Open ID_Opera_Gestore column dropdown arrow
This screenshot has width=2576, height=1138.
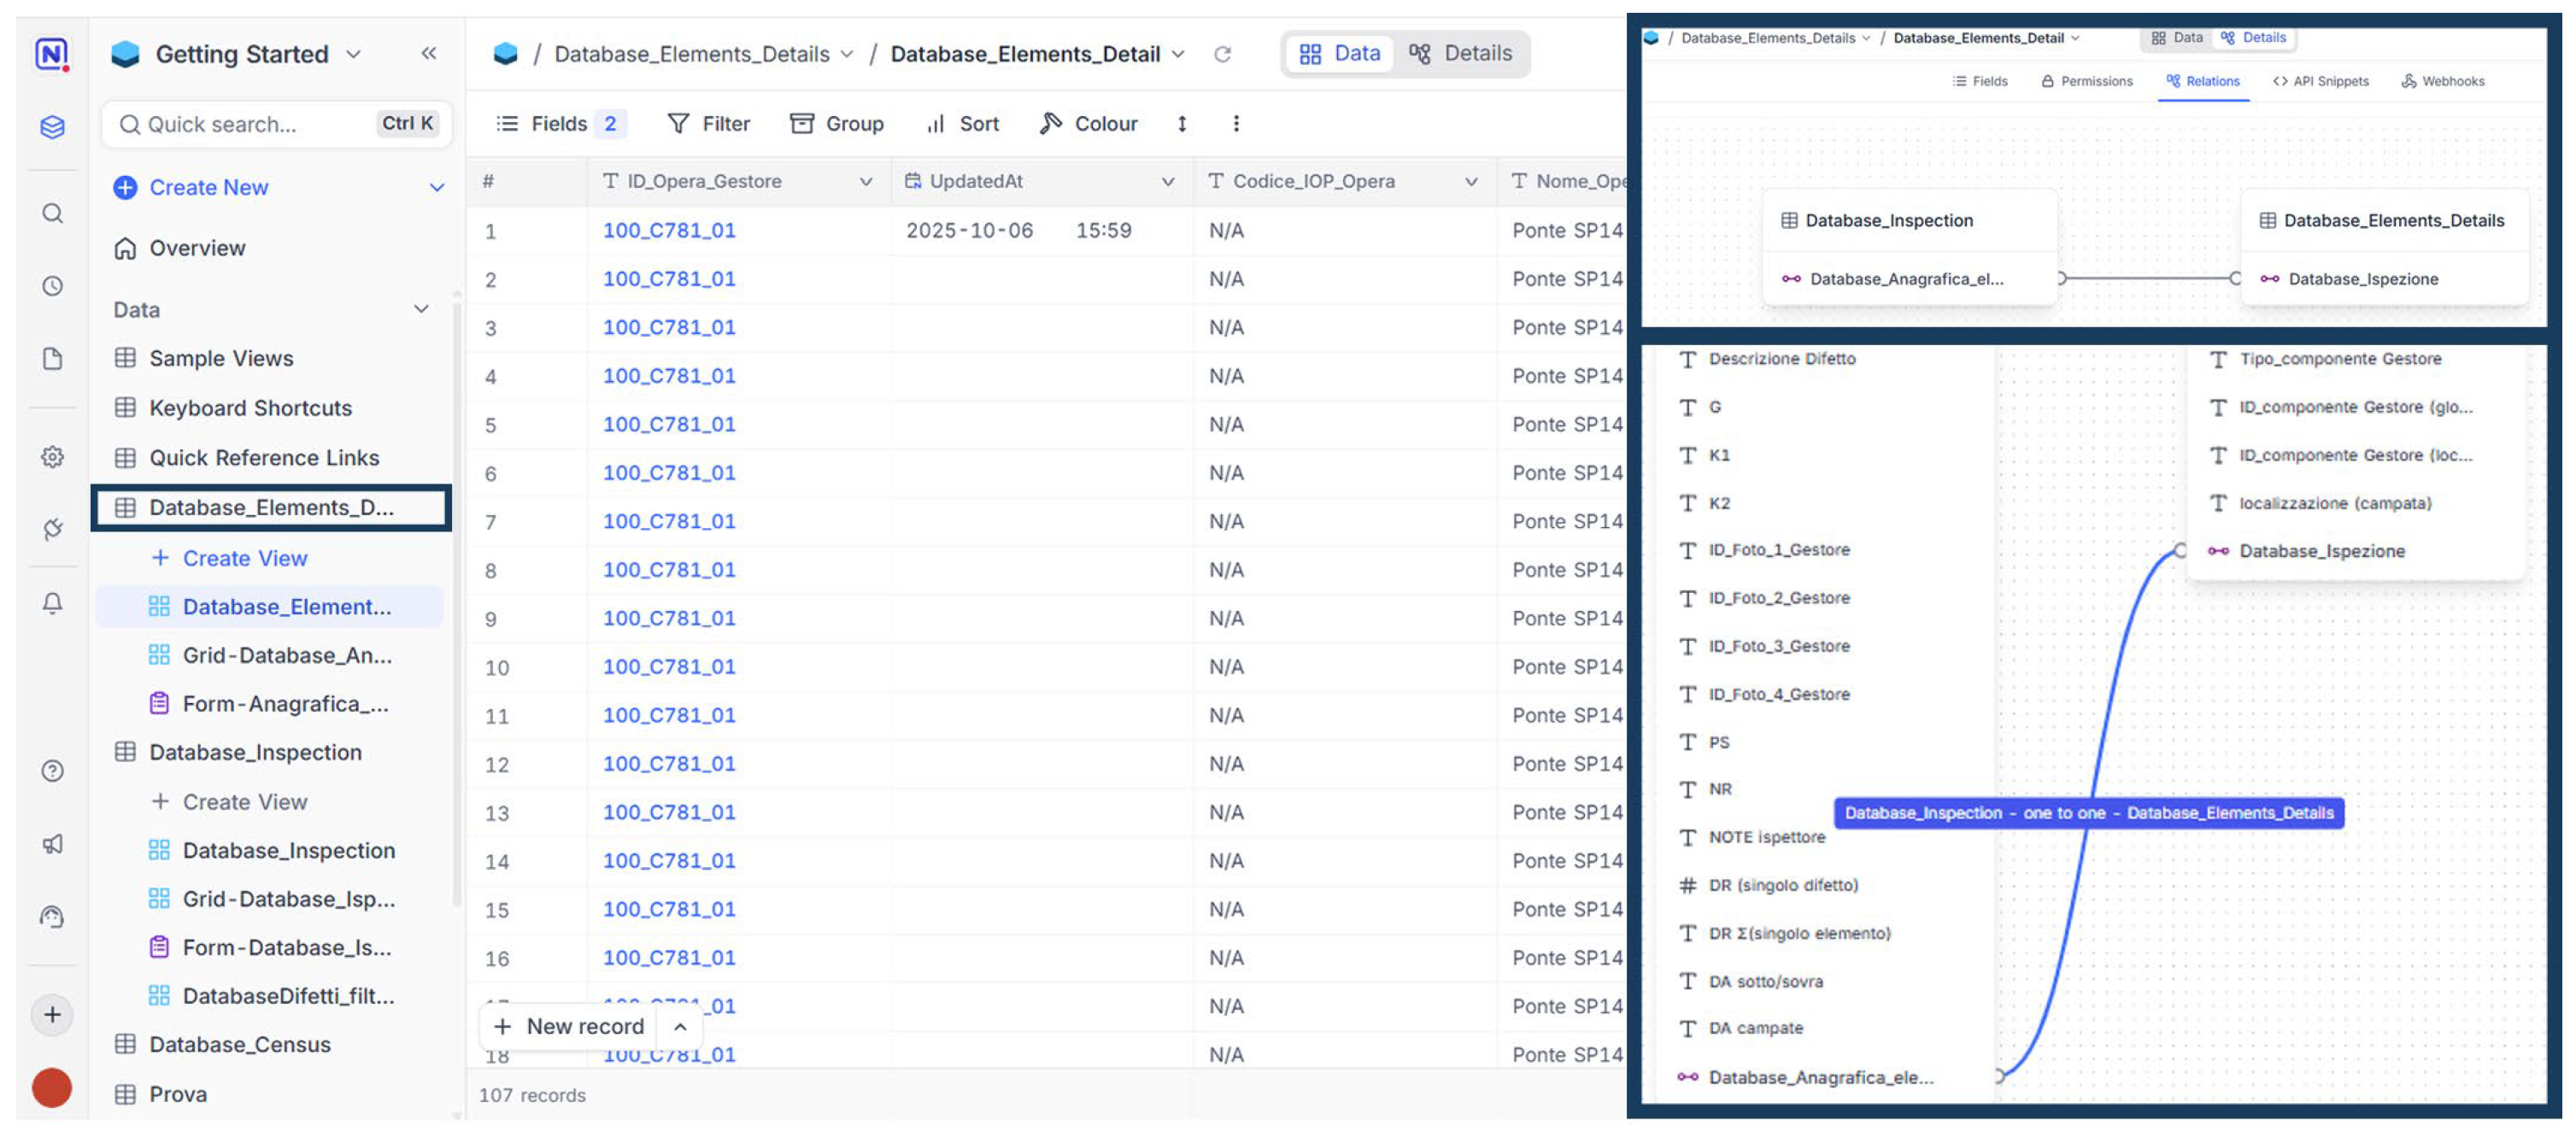[866, 182]
